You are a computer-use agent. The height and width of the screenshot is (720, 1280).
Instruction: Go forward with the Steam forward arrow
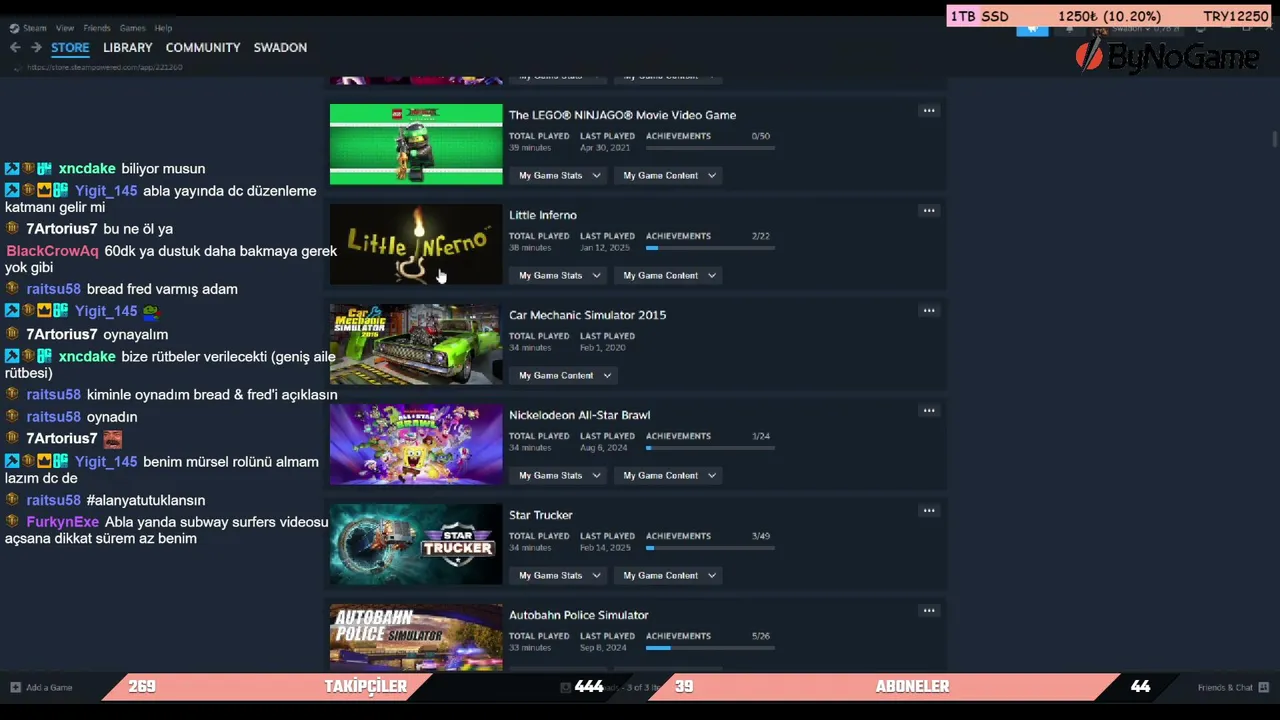coord(36,47)
